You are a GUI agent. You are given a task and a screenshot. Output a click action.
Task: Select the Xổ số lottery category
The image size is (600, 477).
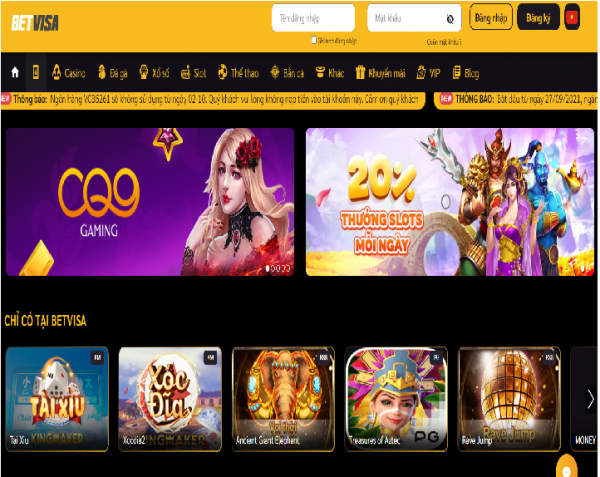click(154, 72)
